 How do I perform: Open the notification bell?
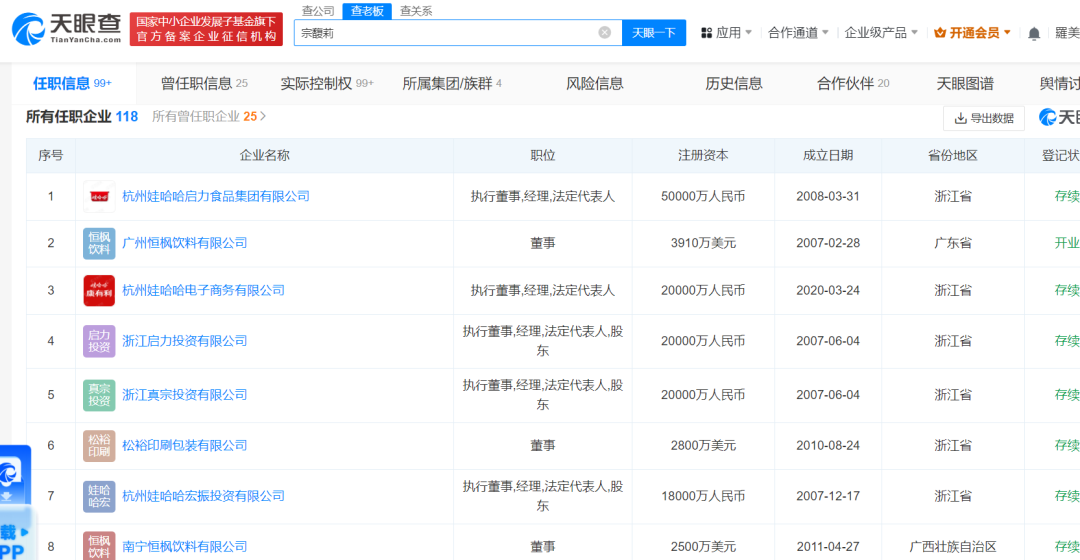tap(1034, 33)
